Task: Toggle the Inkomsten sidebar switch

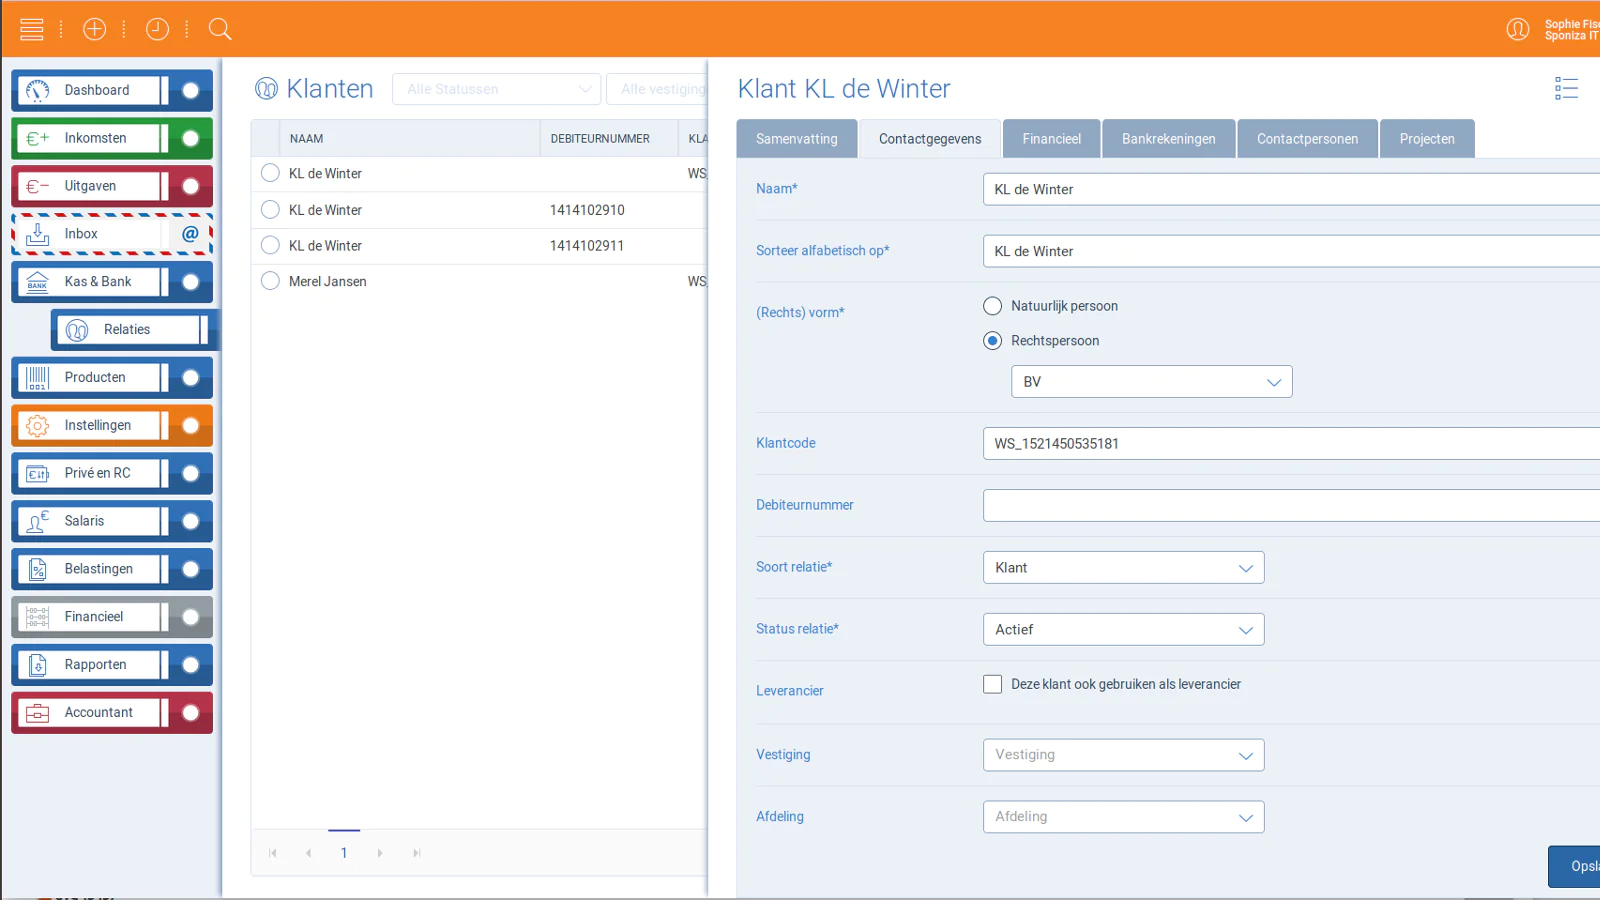Action: coord(190,138)
